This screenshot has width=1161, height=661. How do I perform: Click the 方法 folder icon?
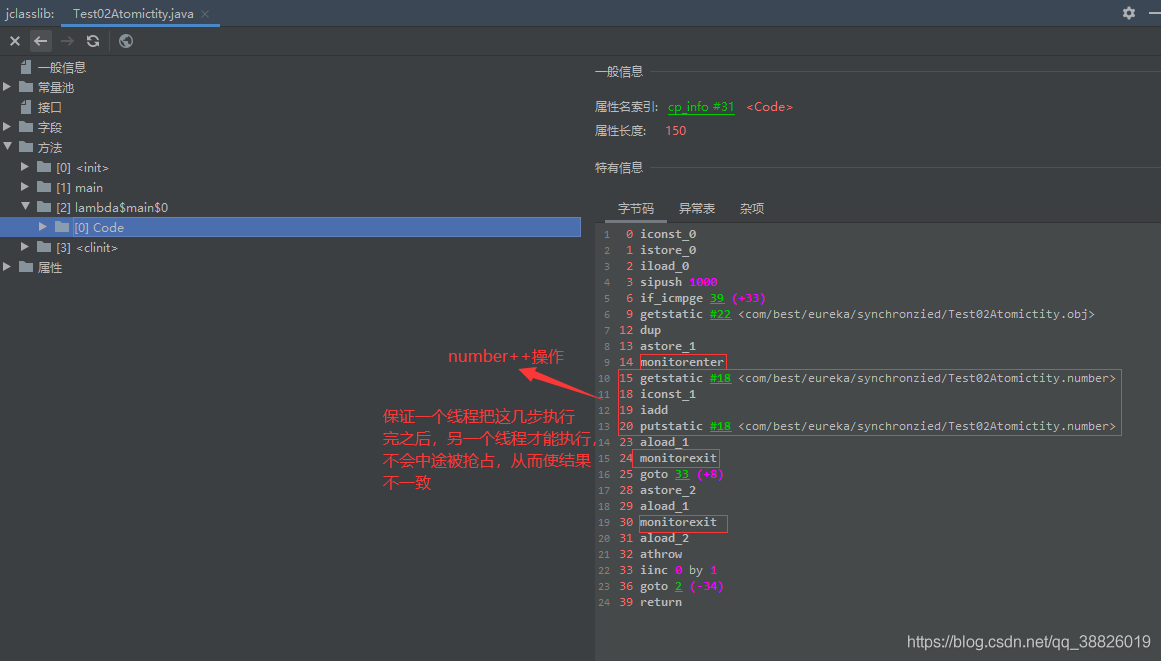26,147
